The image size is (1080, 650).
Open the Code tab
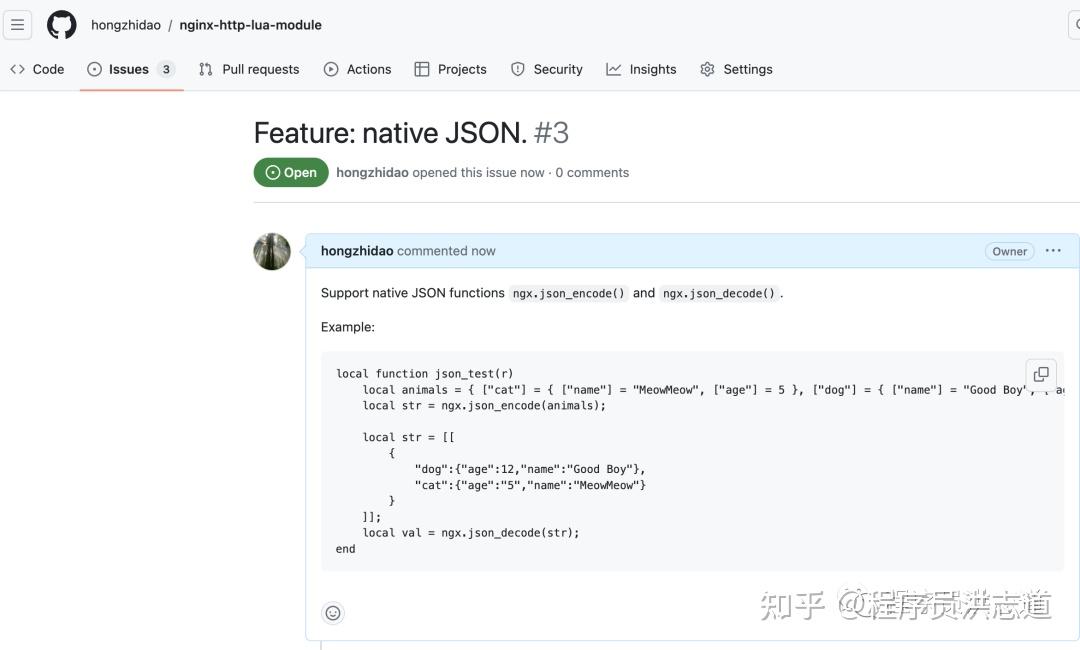37,69
